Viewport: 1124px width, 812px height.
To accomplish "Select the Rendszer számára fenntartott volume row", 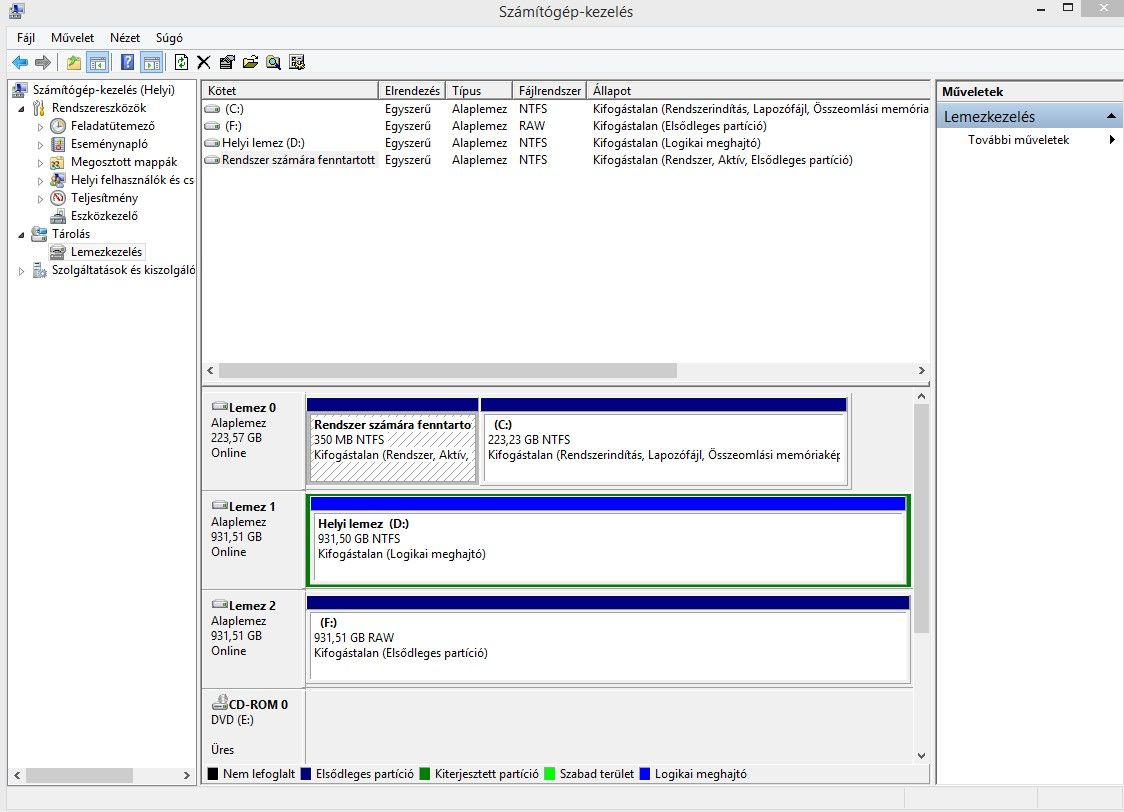I will (566, 161).
